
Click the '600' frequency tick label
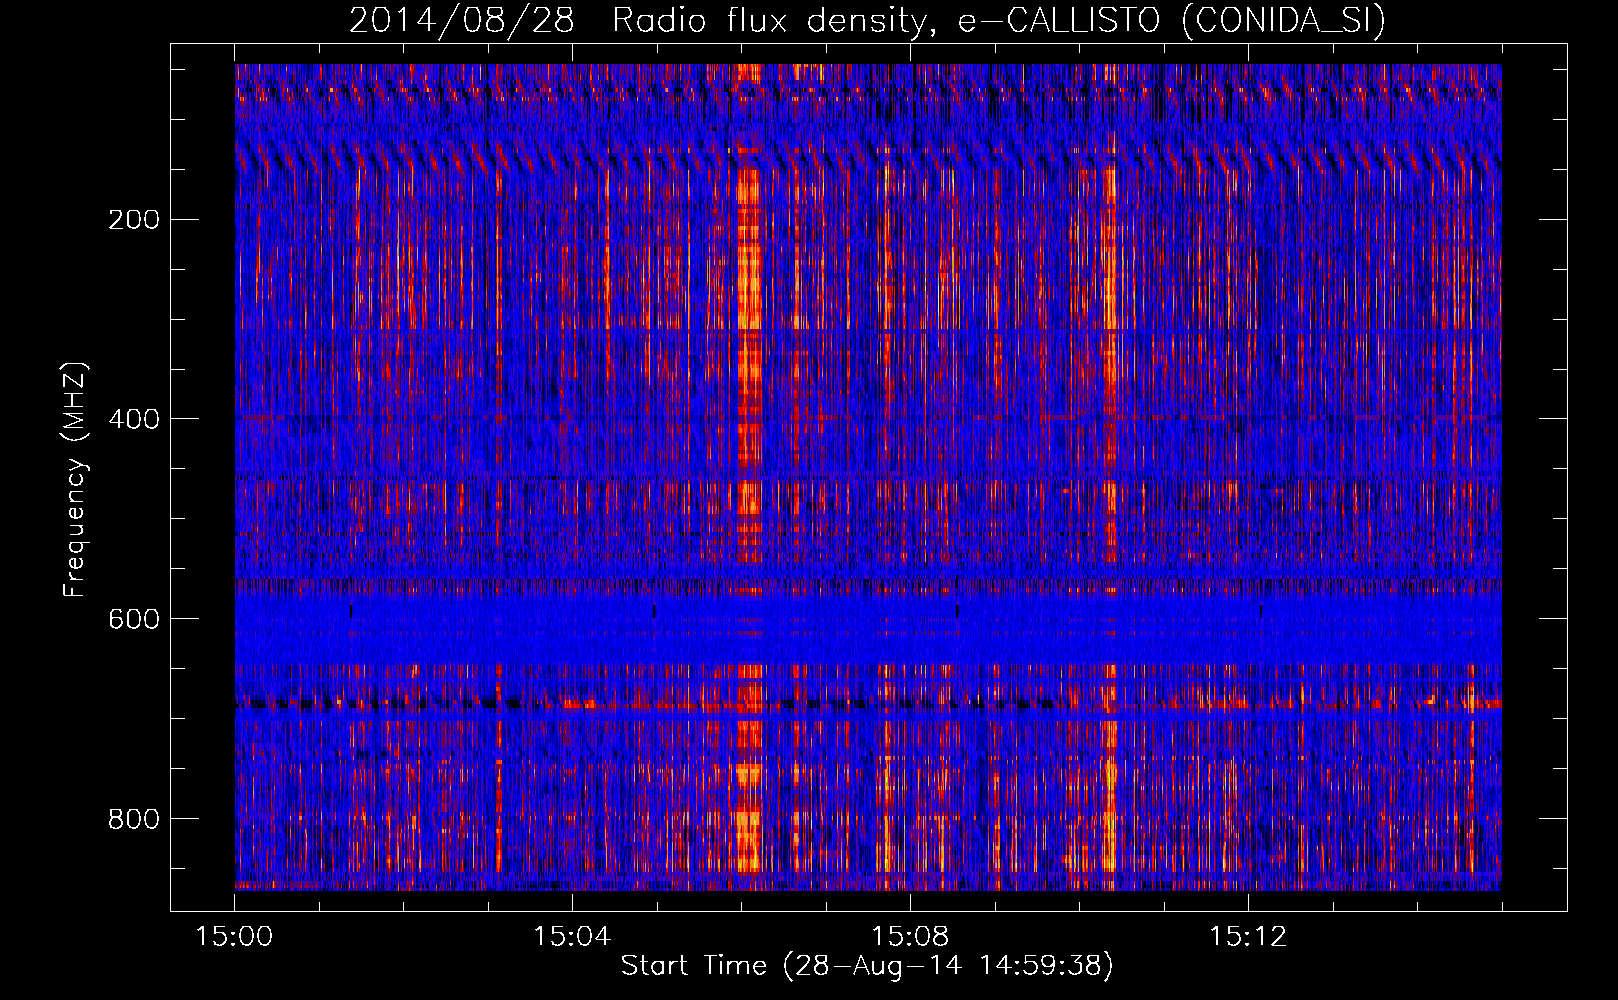coord(134,619)
